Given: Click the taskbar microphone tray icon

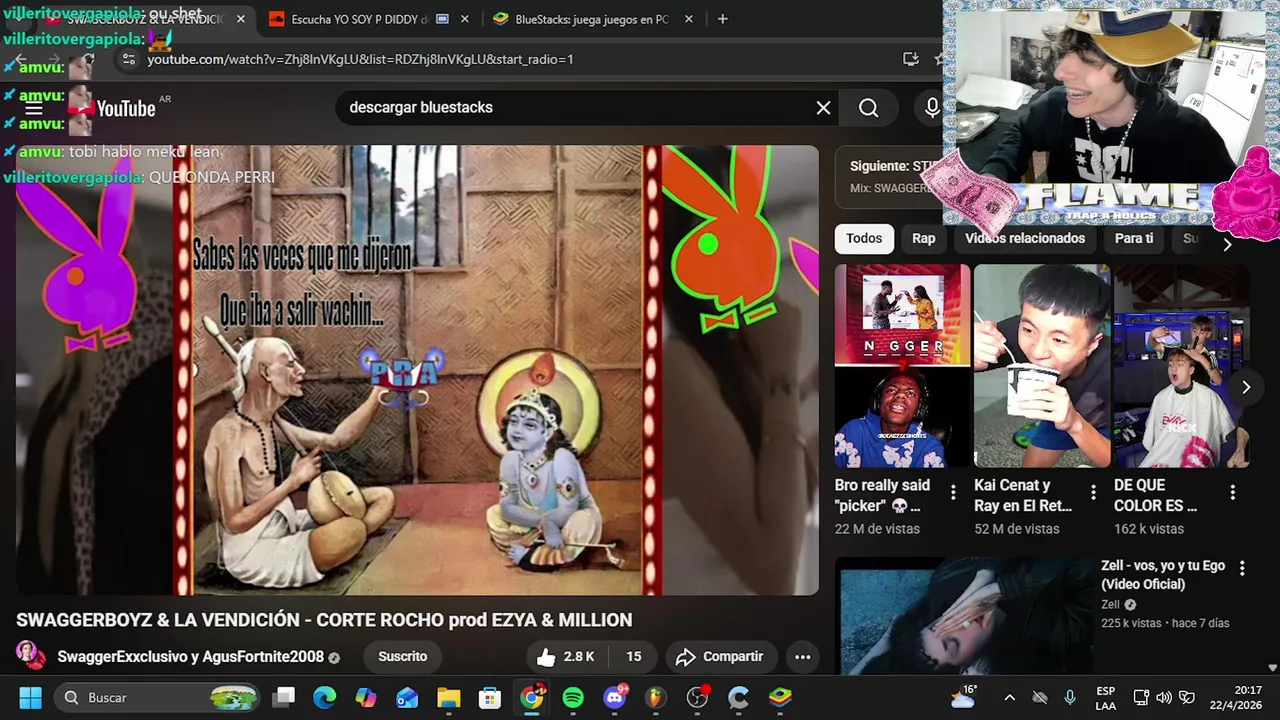Looking at the screenshot, I should point(1070,697).
